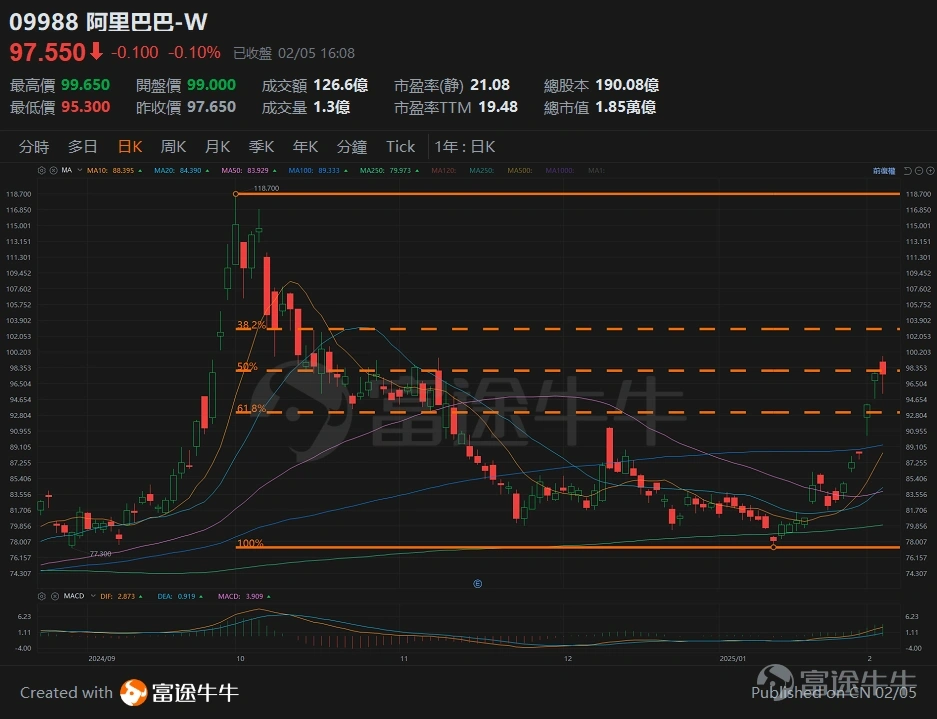Enable the dimmed MA120 moving average
Viewport: 937px width, 719px height.
[443, 170]
